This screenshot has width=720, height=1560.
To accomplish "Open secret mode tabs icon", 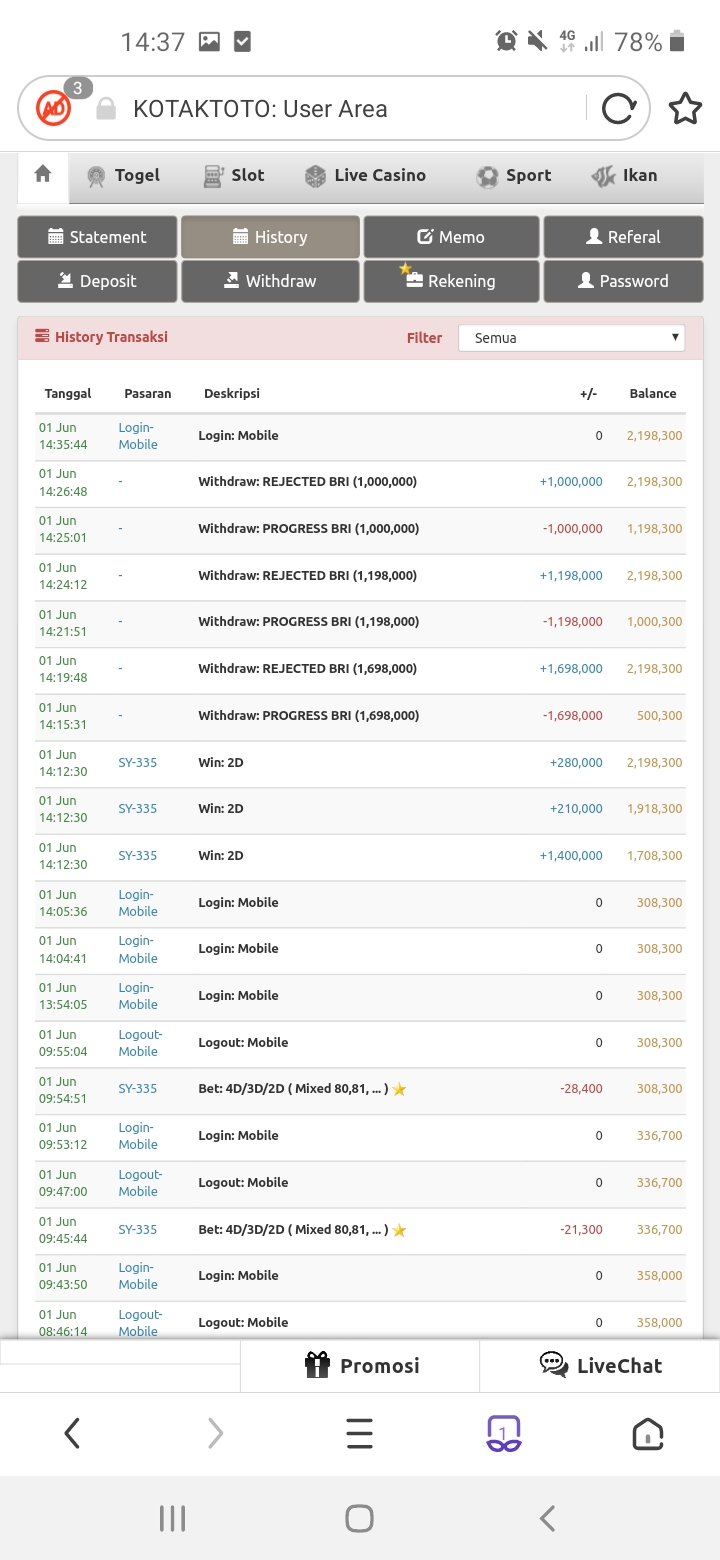I will click(x=503, y=1434).
